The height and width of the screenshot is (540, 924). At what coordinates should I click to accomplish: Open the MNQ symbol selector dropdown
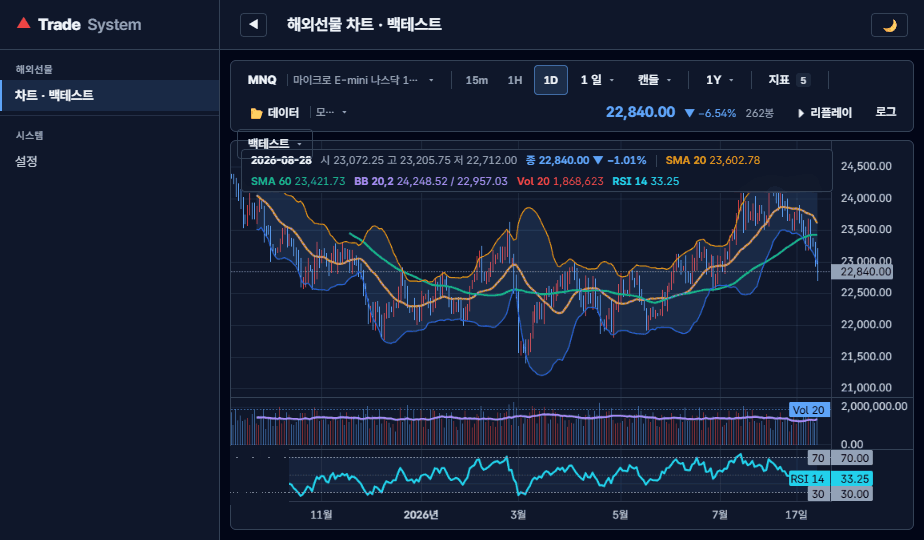tap(341, 80)
